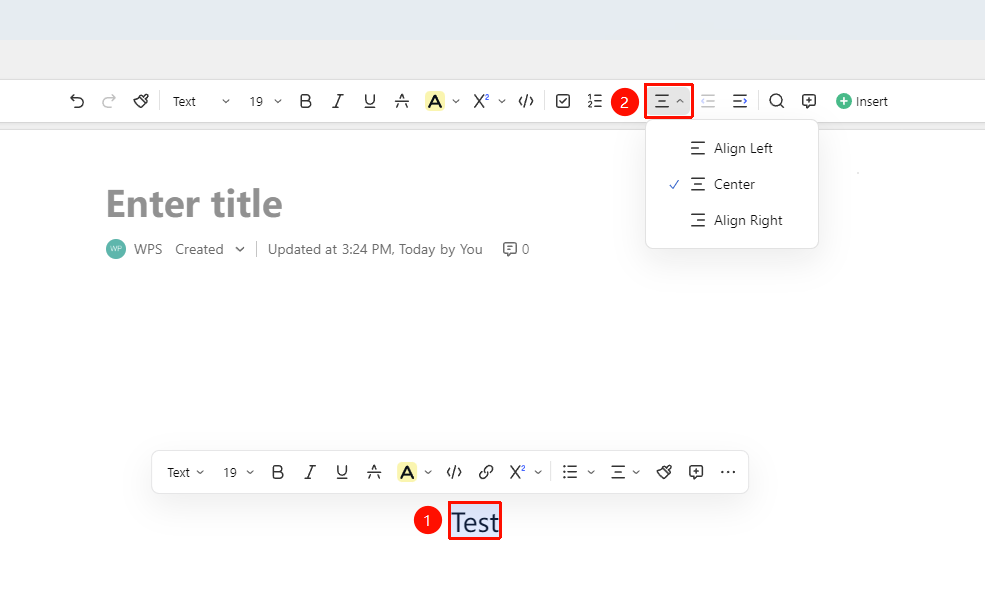The width and height of the screenshot is (985, 597).
Task: Insert inline code from top toolbar
Action: tap(526, 101)
